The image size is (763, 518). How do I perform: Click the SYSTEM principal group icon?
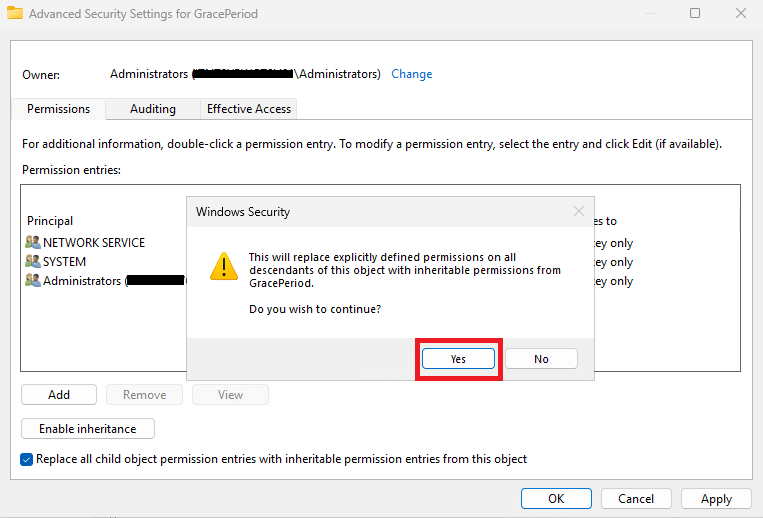[x=33, y=262]
